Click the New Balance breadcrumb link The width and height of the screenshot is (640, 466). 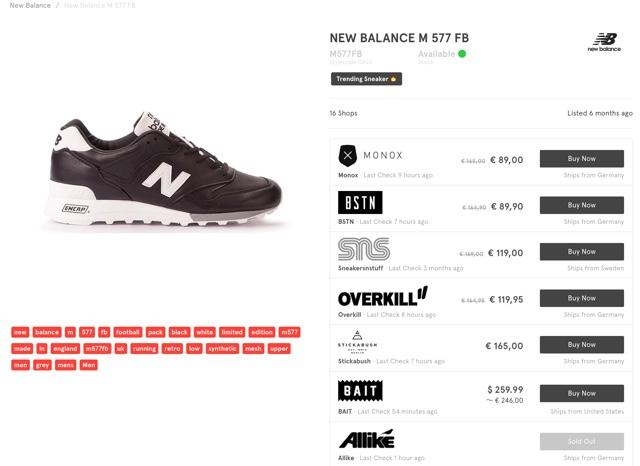coord(30,6)
